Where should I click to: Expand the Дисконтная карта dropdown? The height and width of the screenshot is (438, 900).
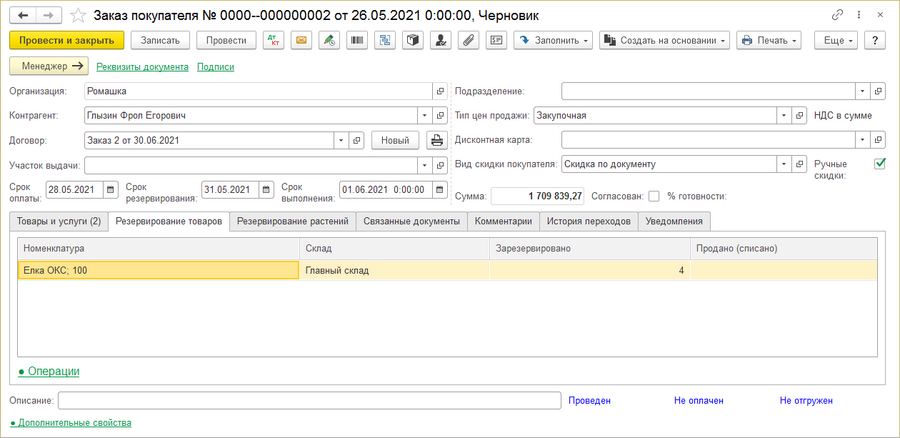(863, 140)
